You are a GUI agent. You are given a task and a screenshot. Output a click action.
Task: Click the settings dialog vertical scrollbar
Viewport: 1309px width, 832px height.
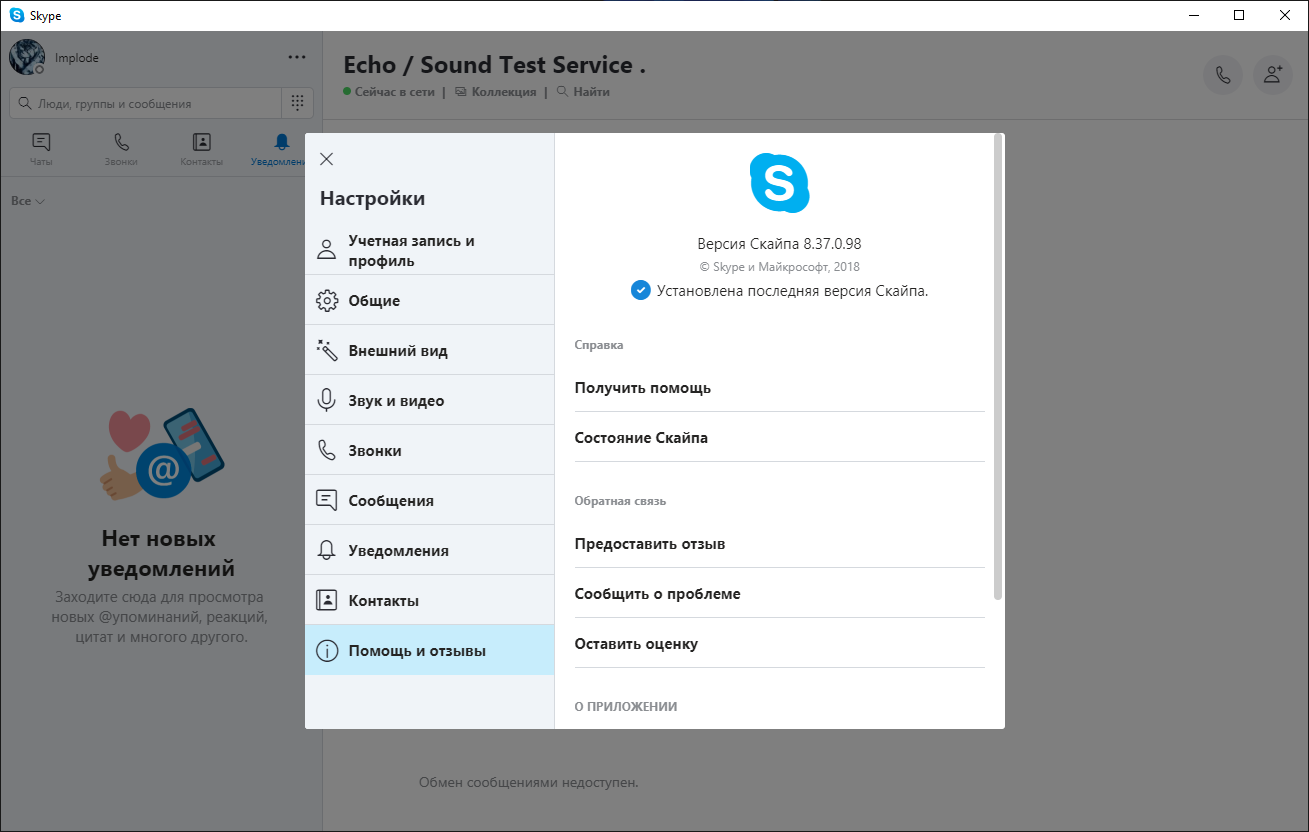point(998,367)
